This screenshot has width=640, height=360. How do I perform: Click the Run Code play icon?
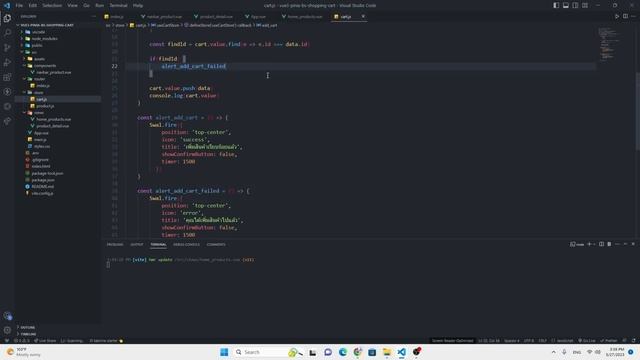[x=617, y=16]
